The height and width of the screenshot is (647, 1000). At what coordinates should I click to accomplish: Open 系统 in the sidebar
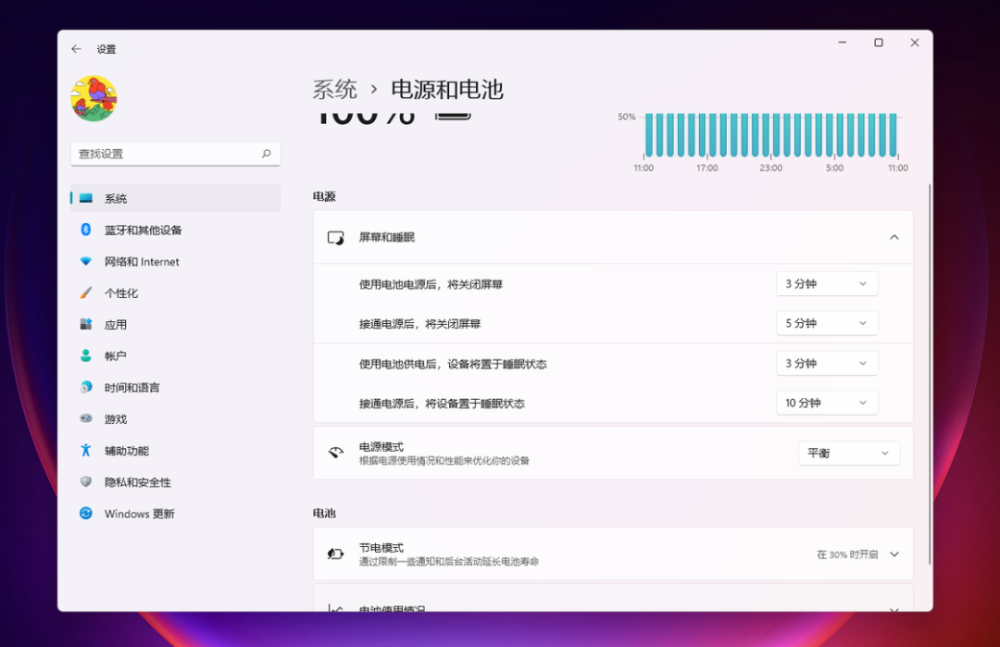pyautogui.click(x=176, y=198)
